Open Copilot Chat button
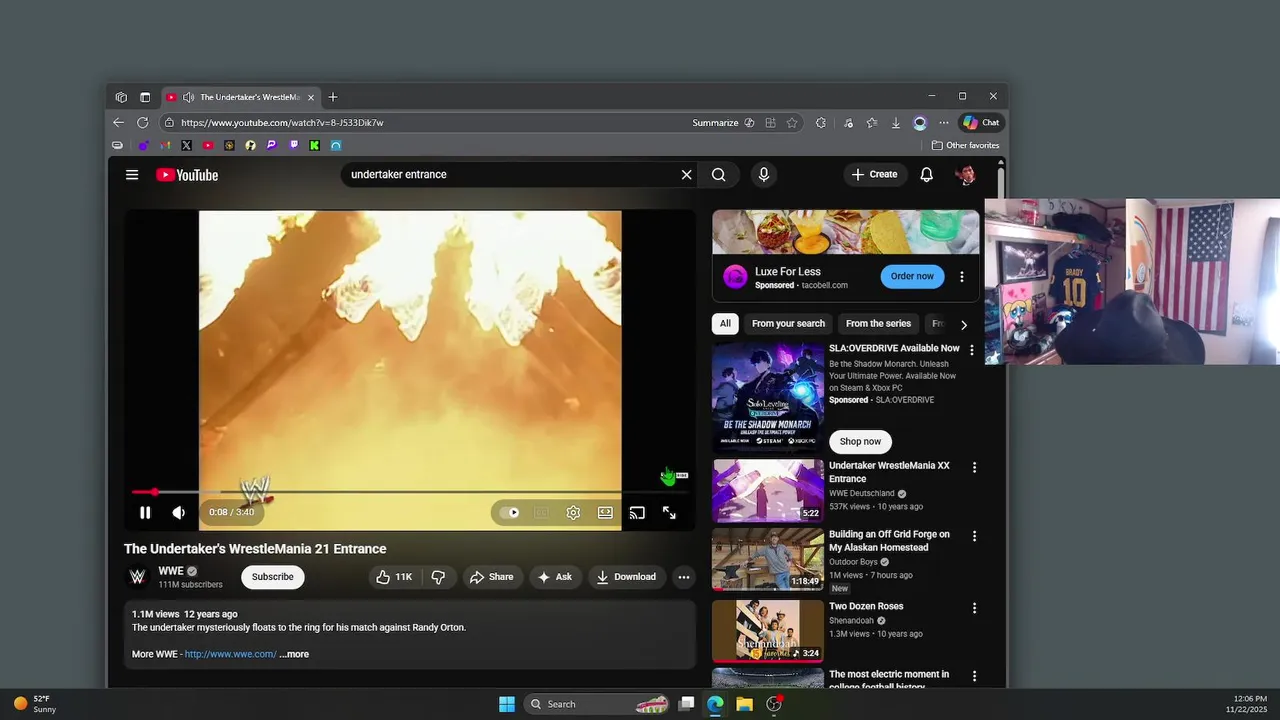 coord(981,123)
